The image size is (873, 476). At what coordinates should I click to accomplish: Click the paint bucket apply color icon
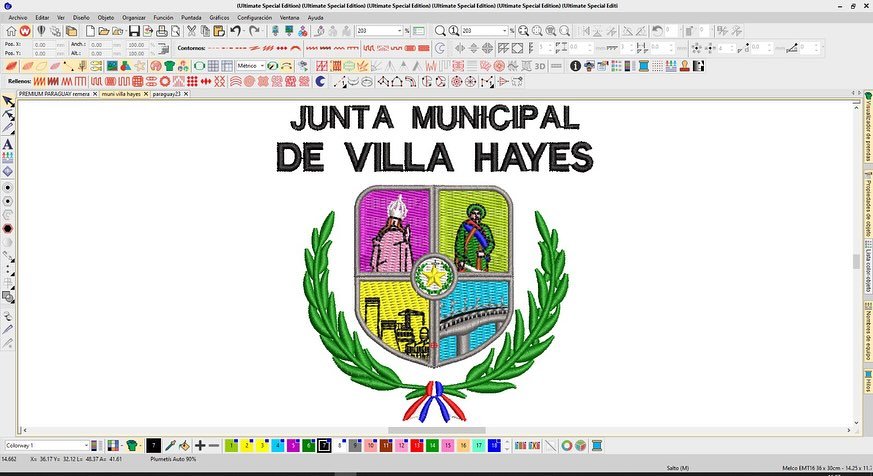tap(184, 445)
